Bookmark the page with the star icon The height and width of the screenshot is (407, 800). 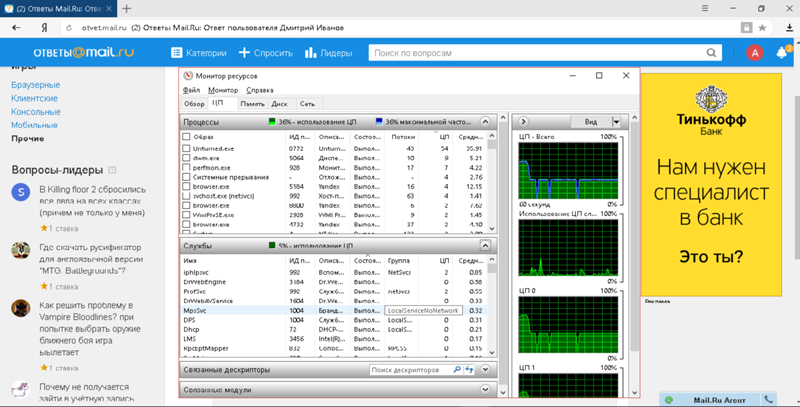(x=762, y=28)
